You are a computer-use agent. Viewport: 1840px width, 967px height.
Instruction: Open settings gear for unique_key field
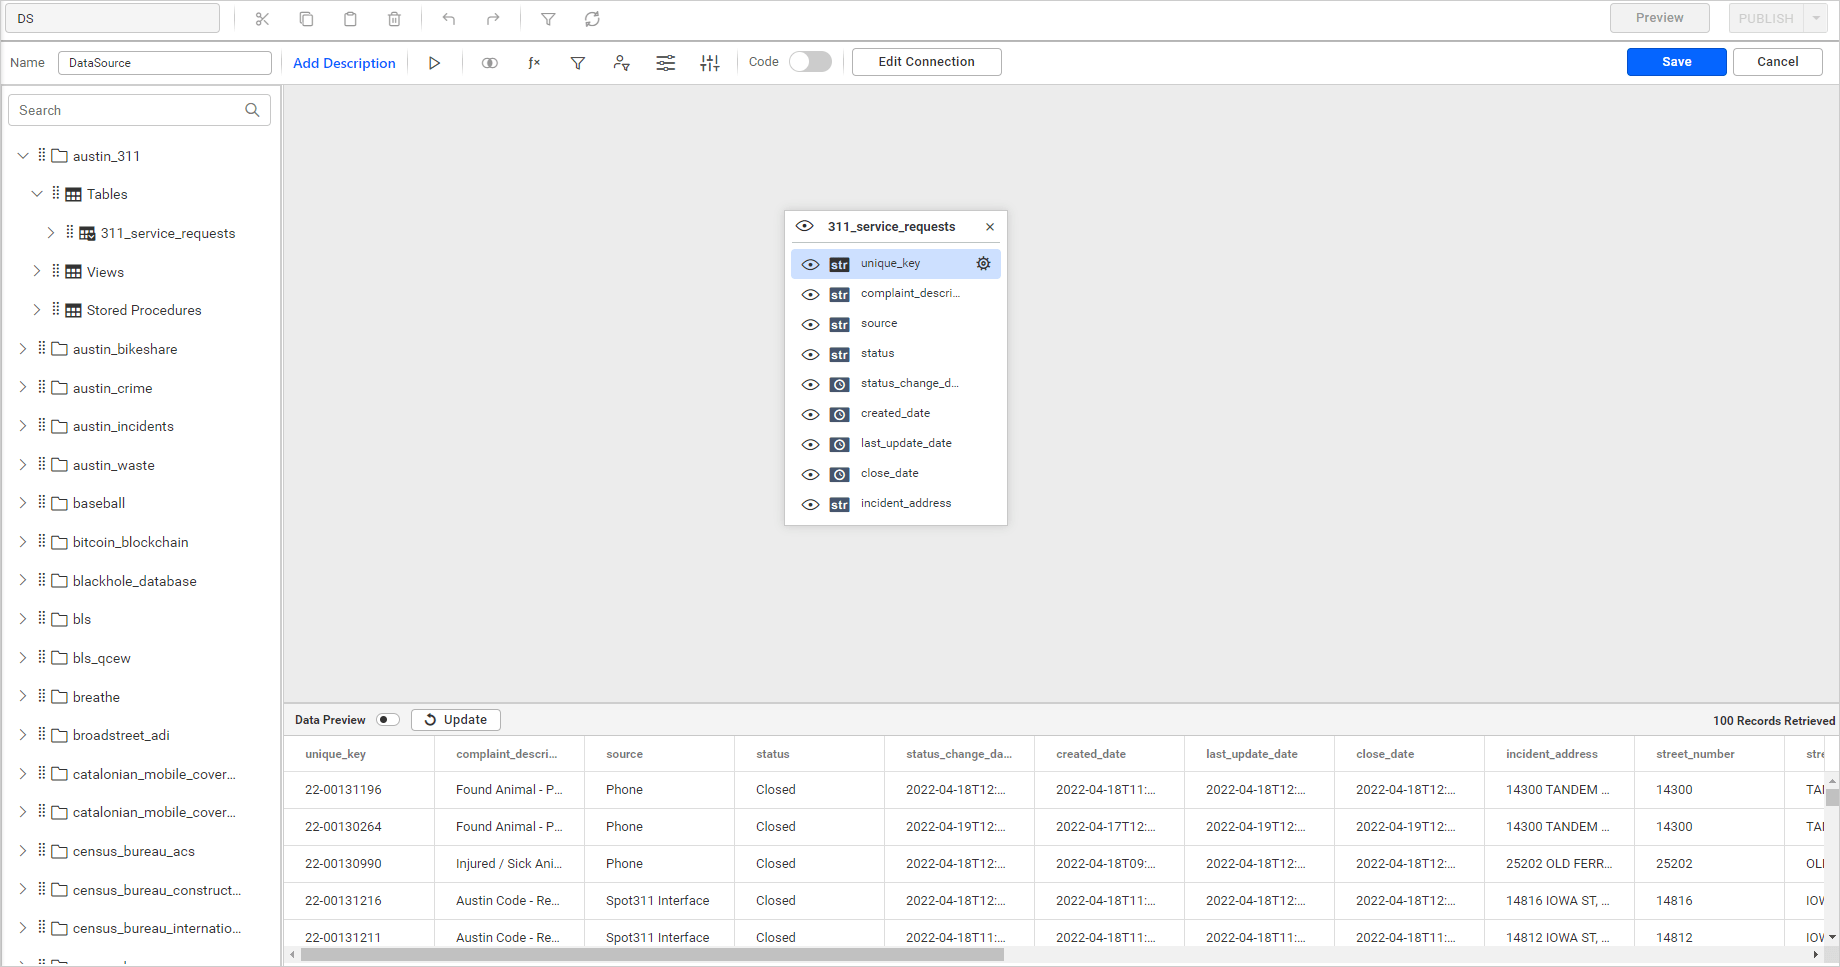983,263
